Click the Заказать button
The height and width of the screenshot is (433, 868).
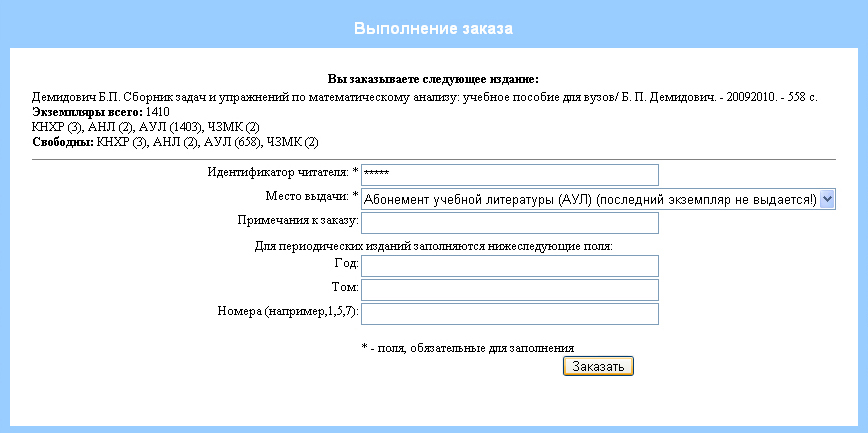[598, 366]
